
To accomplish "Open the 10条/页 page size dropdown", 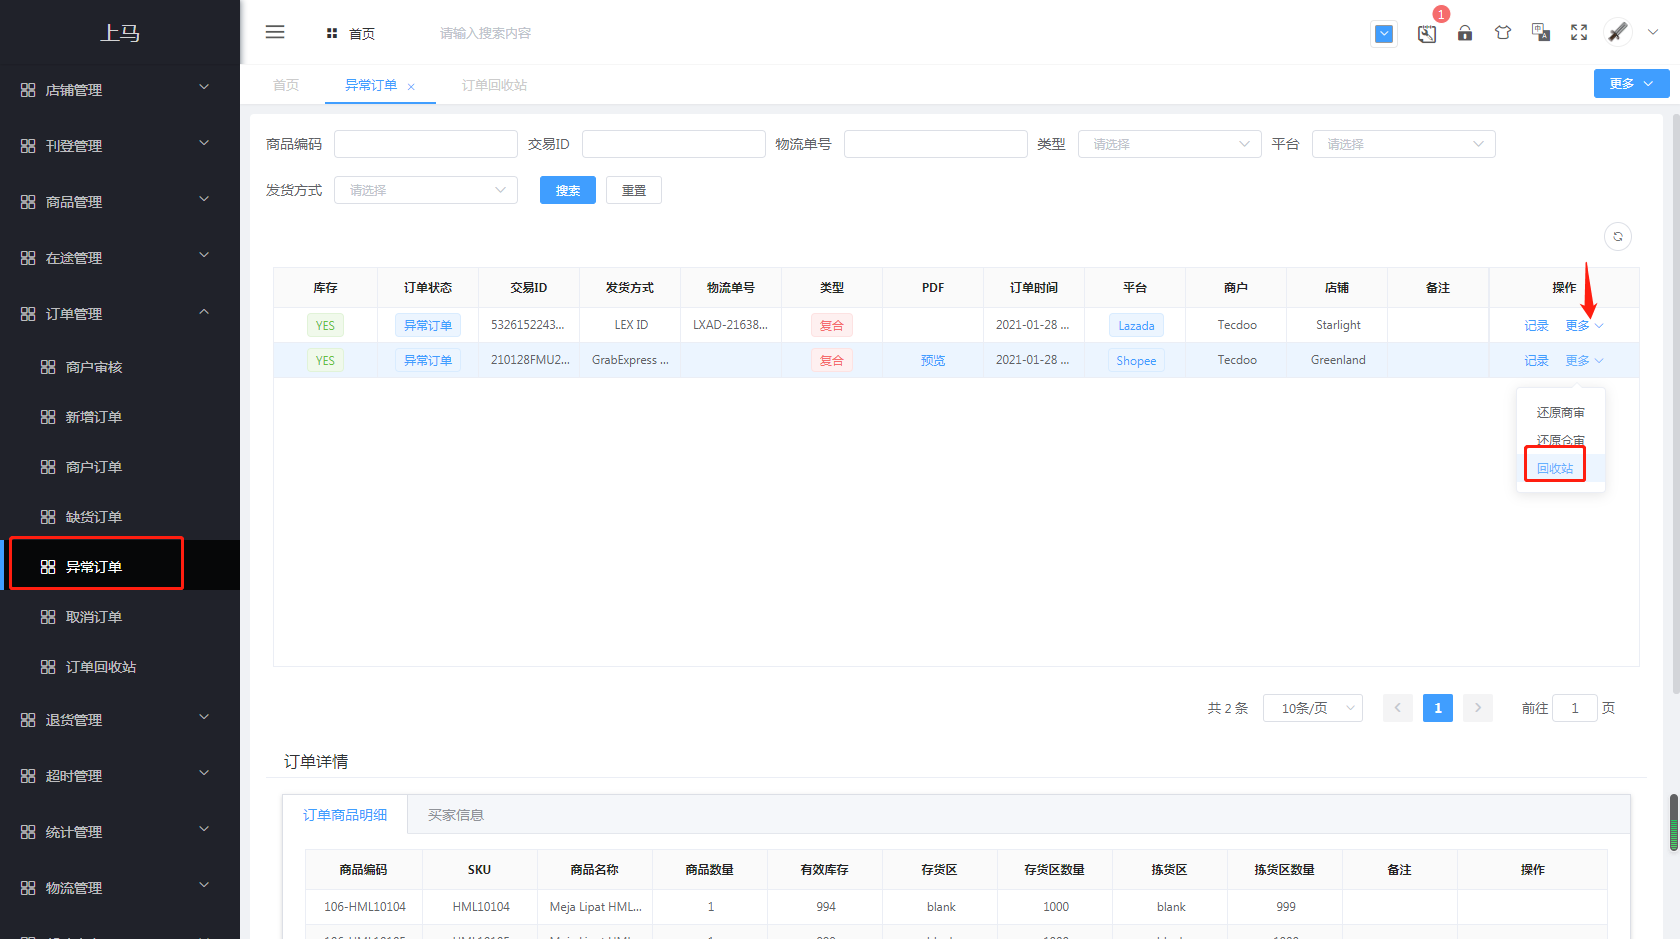I will [1313, 708].
